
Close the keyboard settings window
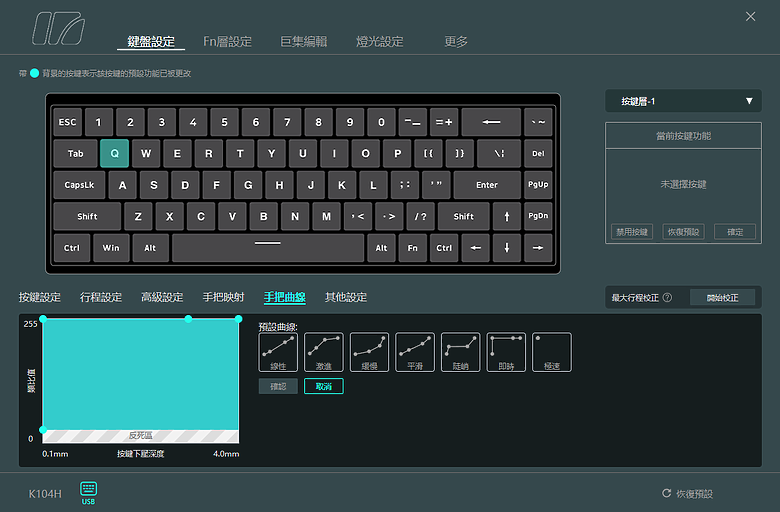[750, 16]
